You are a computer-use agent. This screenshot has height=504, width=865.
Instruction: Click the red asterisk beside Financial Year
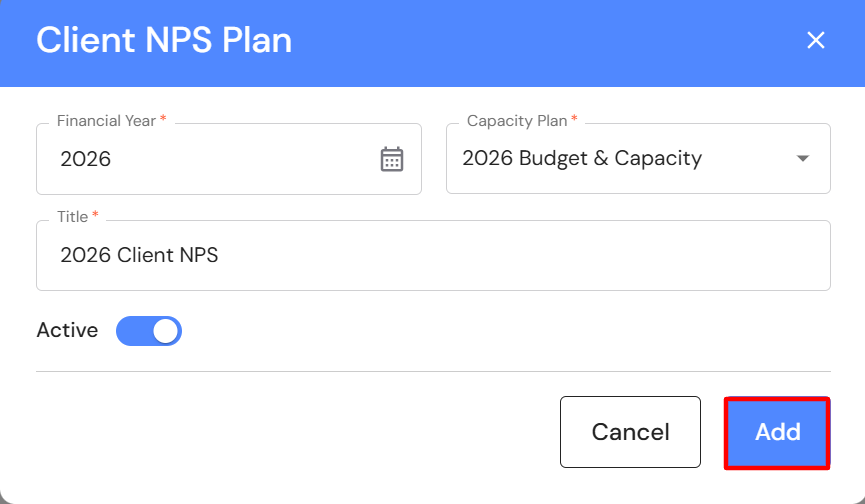pyautogui.click(x=163, y=120)
